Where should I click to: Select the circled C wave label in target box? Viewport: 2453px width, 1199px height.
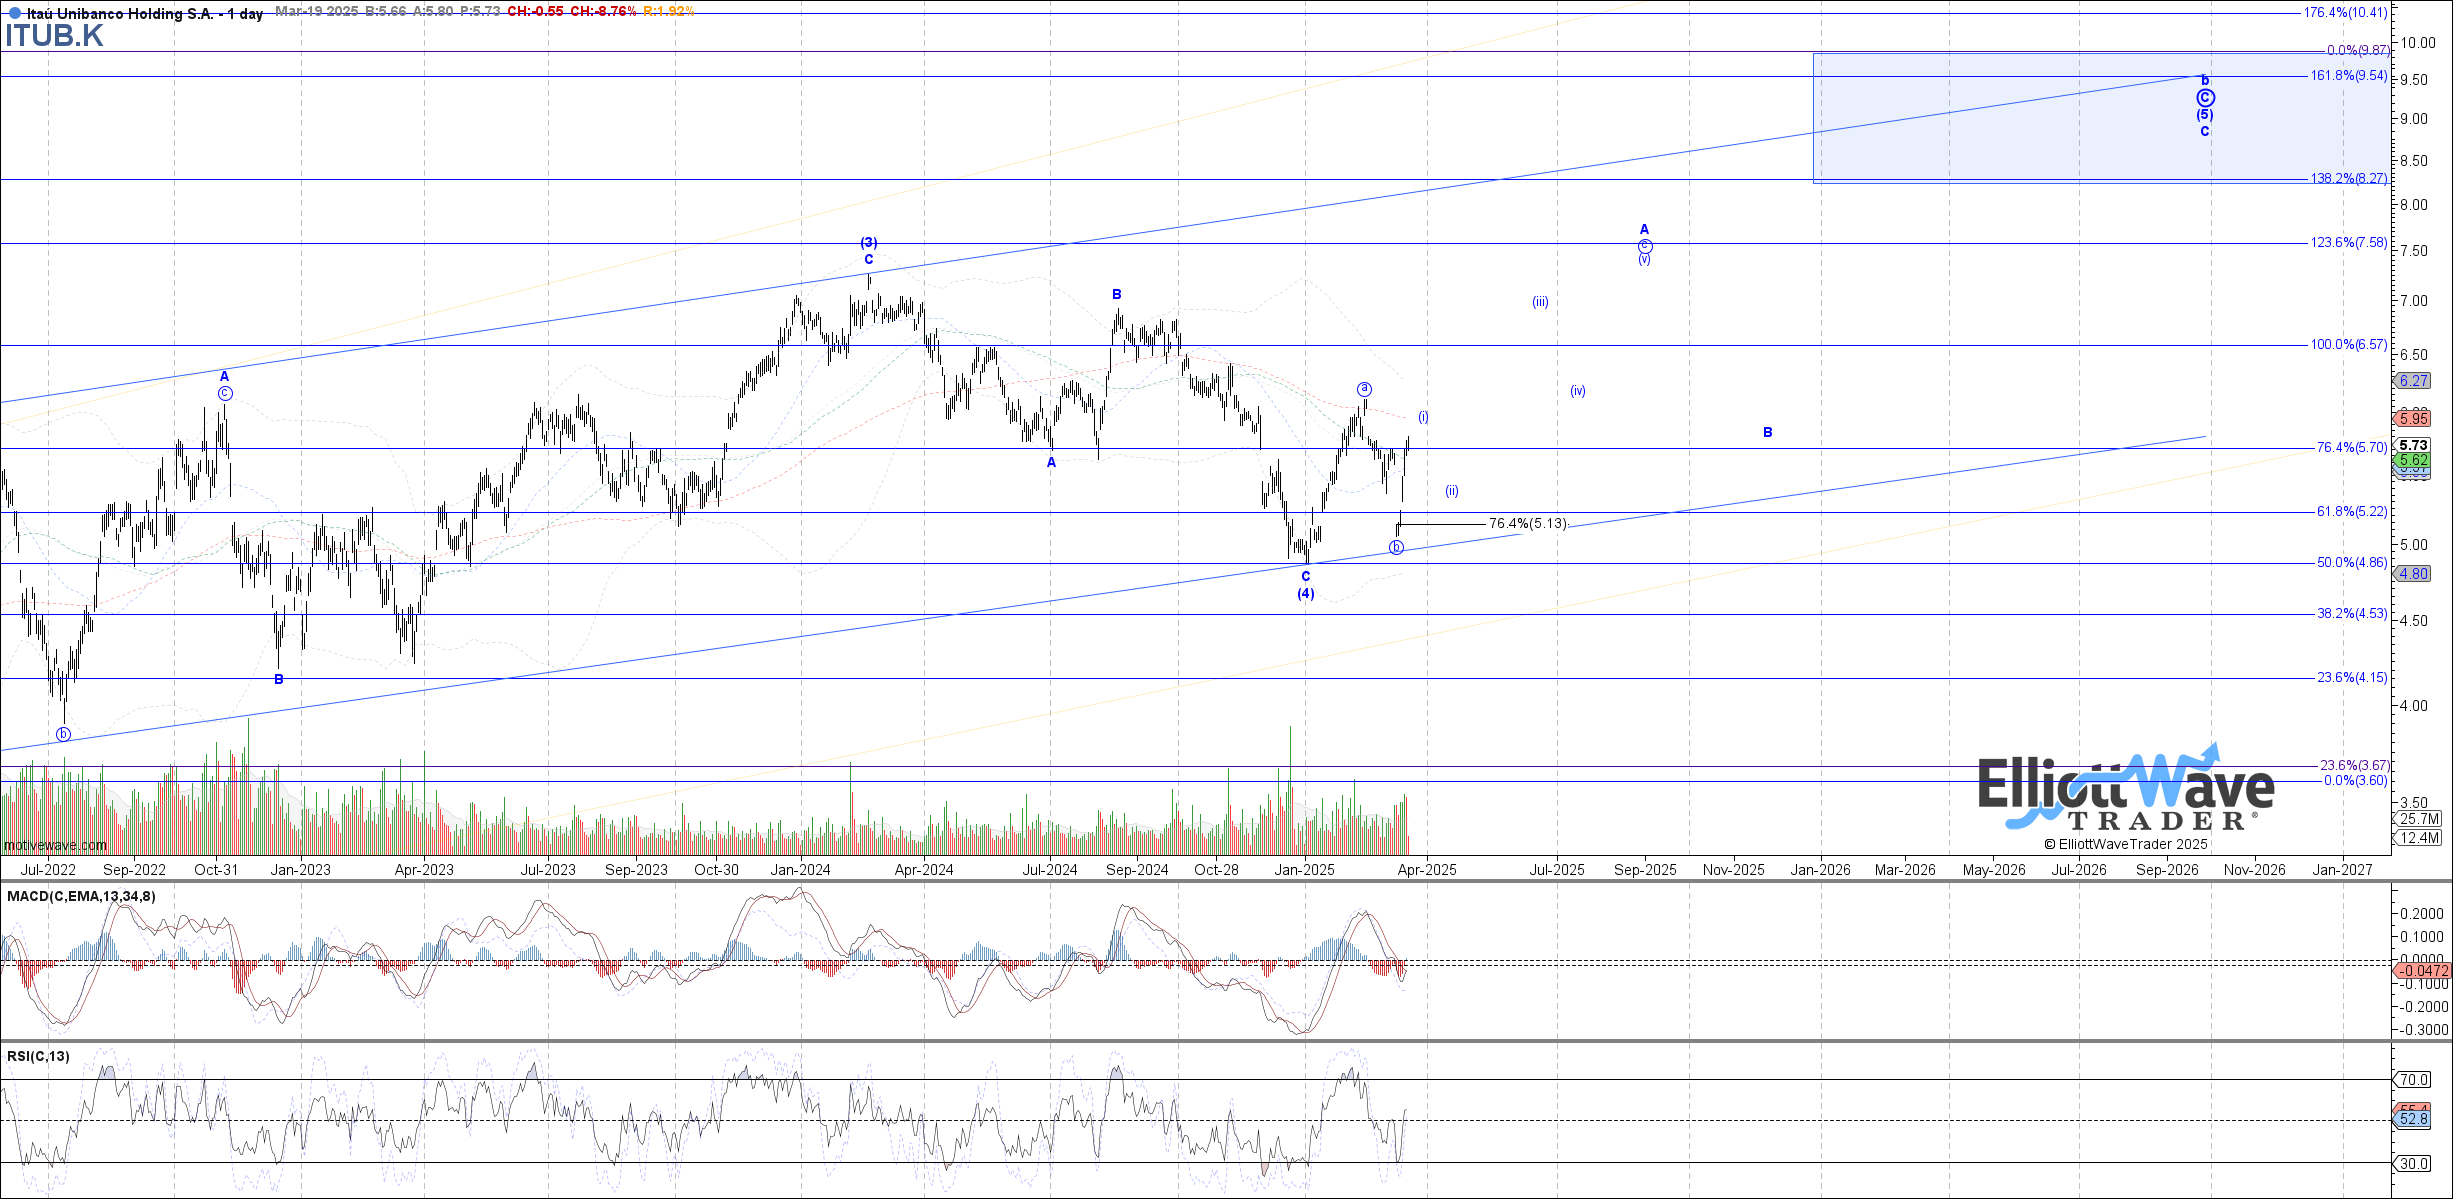[x=2205, y=98]
